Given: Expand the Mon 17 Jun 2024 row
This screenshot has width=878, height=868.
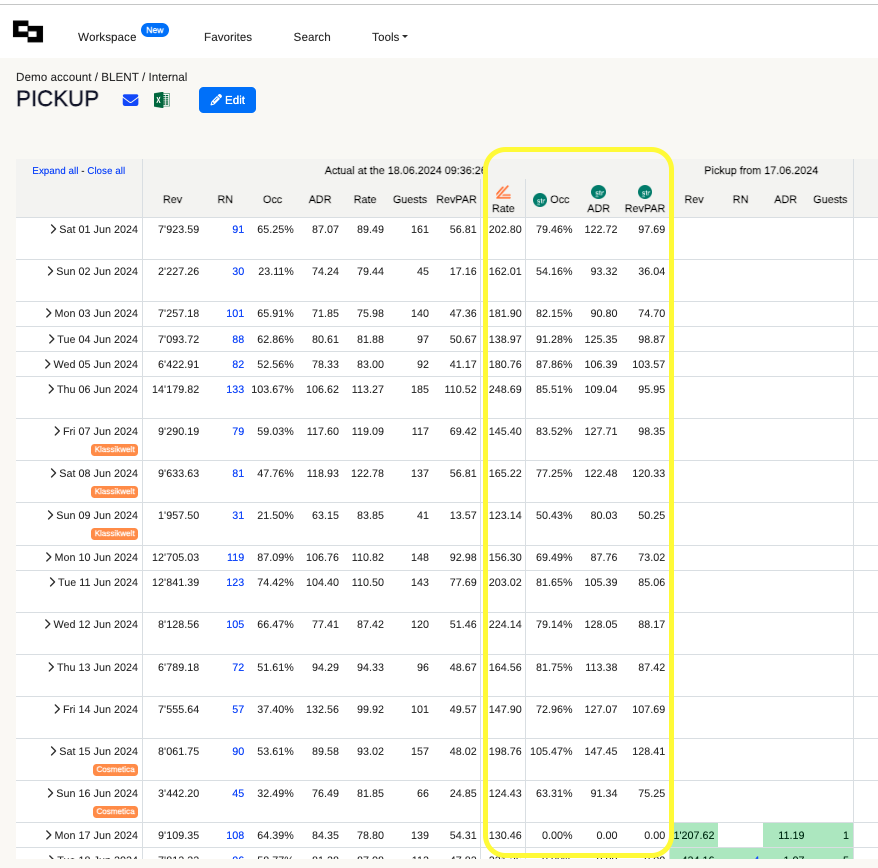Looking at the screenshot, I should tap(48, 835).
